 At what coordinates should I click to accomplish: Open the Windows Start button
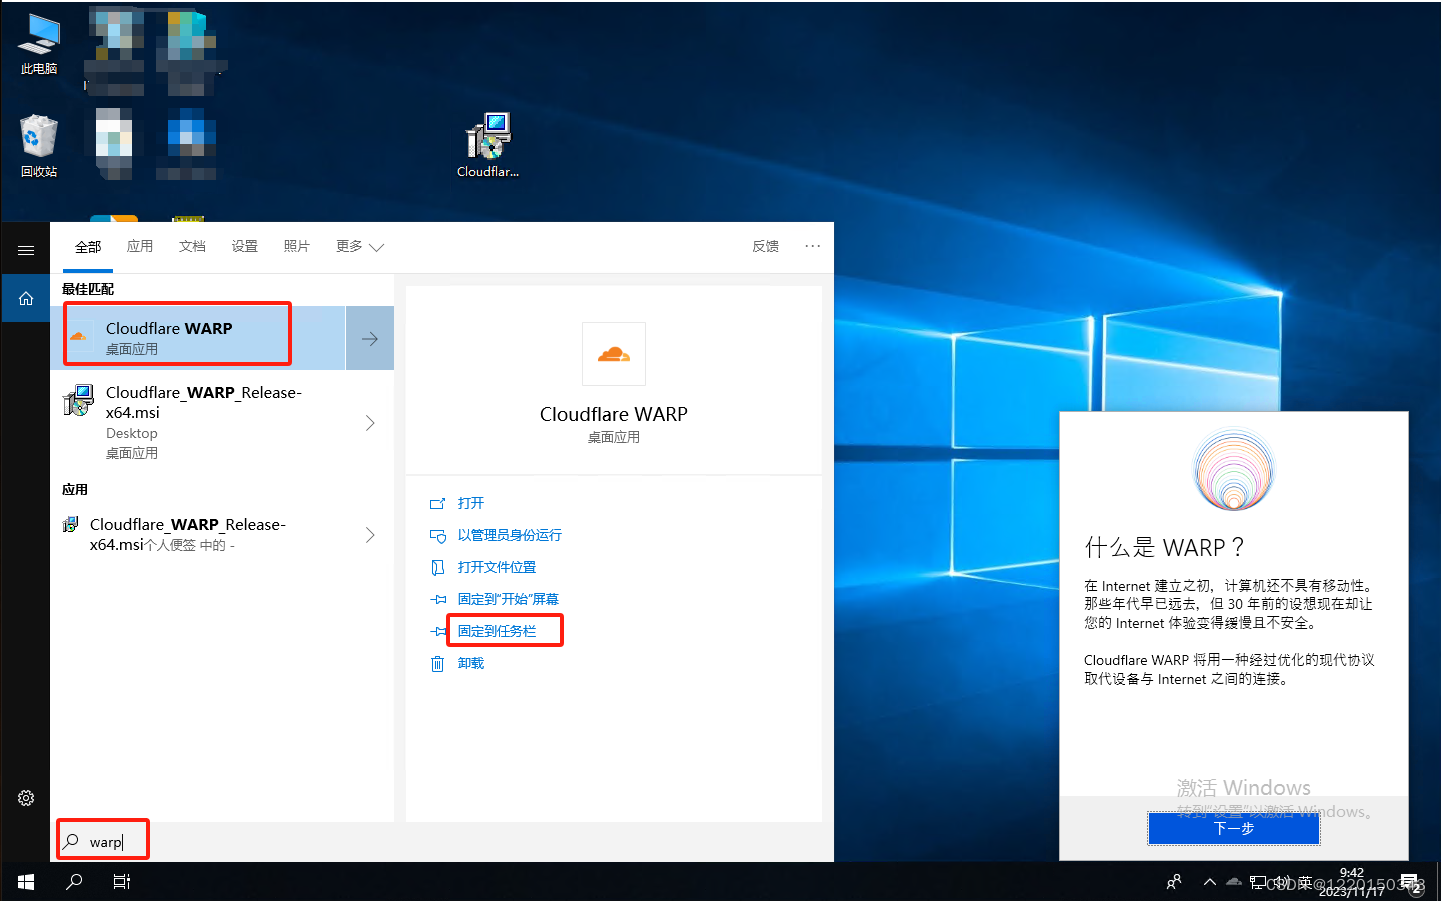pos(26,882)
